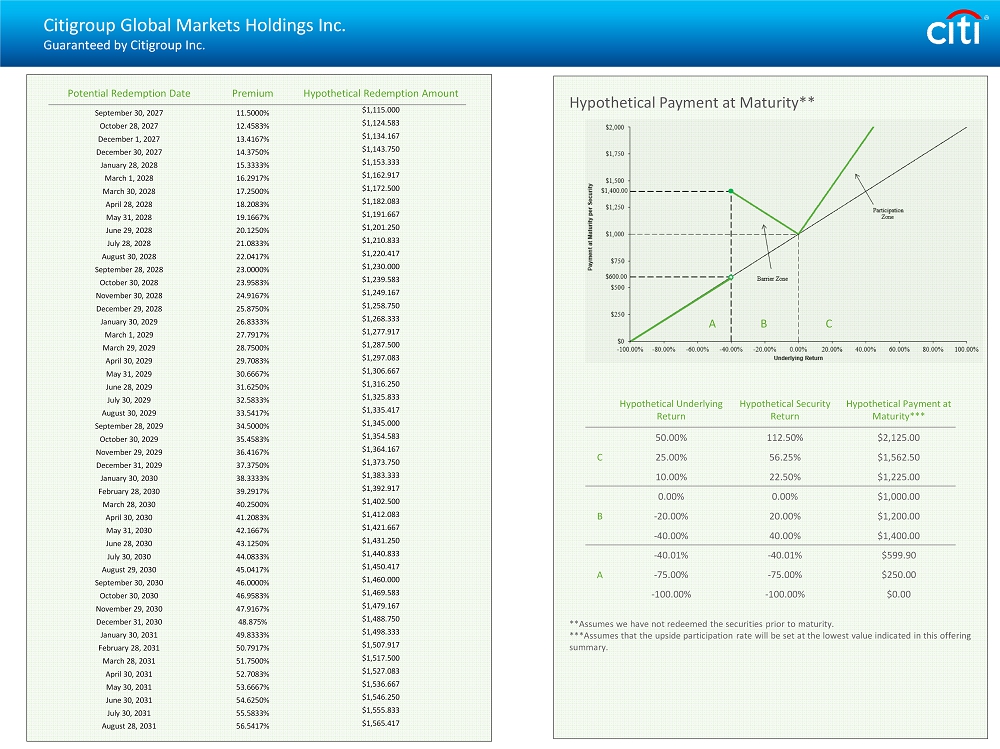The image size is (1000, 749).
Task: Click 'Hypothetical Security Return' table header
Action: (x=784, y=410)
